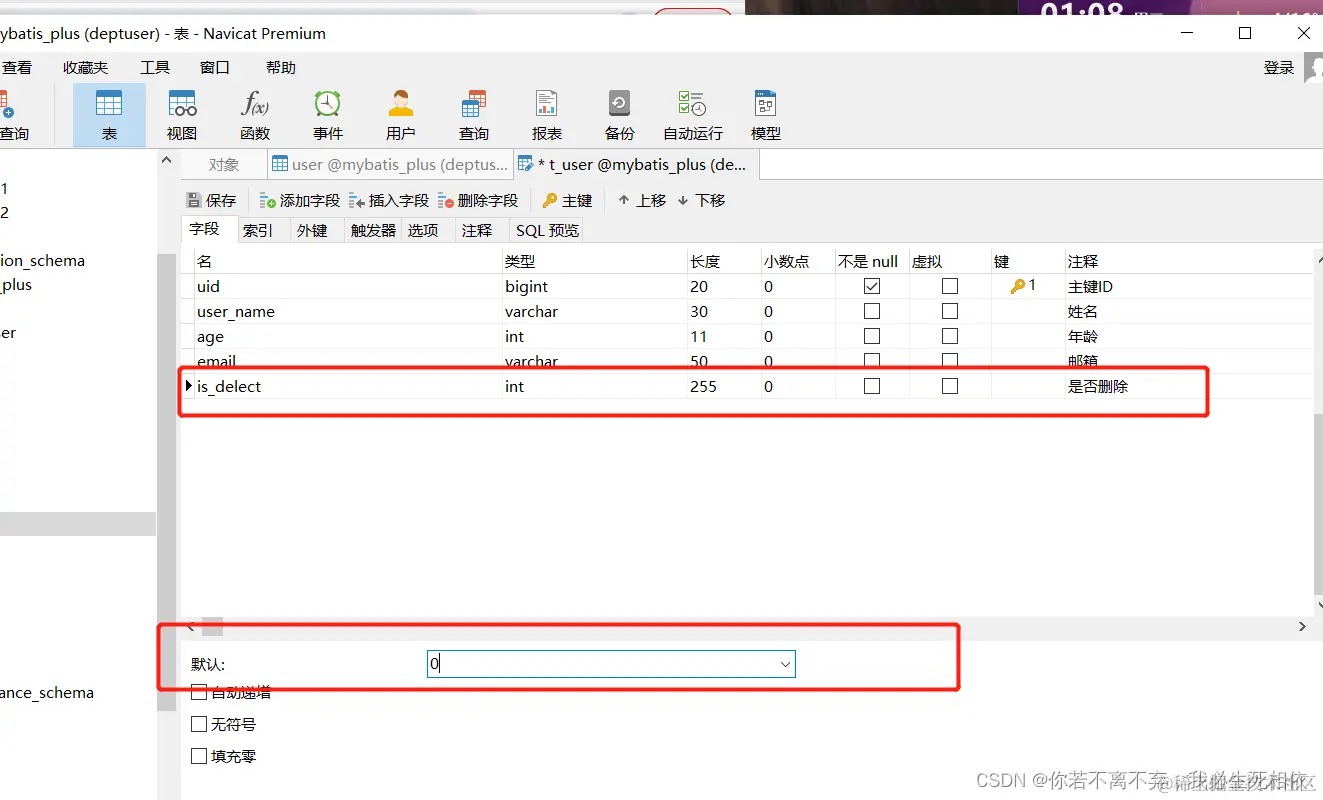Click 删除字段 to delete the field

(477, 200)
